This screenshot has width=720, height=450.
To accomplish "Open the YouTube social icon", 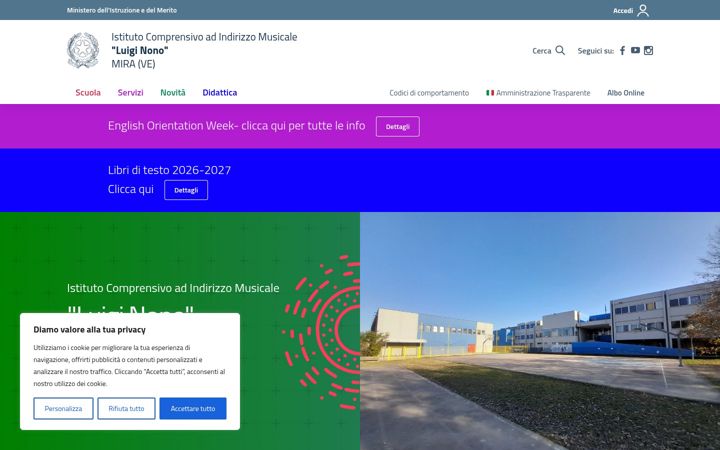I will [635, 51].
